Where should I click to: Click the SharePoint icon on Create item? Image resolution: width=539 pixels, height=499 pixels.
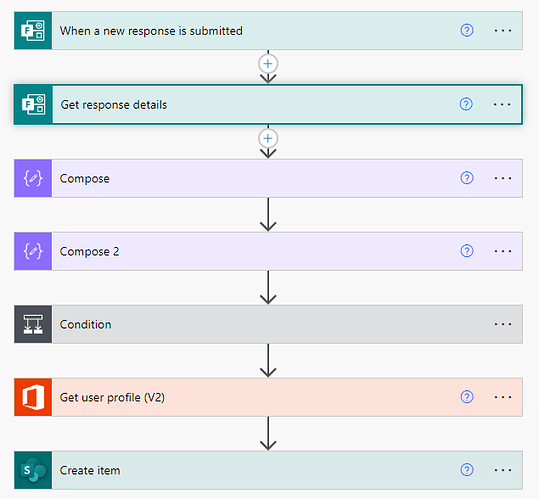tap(33, 470)
